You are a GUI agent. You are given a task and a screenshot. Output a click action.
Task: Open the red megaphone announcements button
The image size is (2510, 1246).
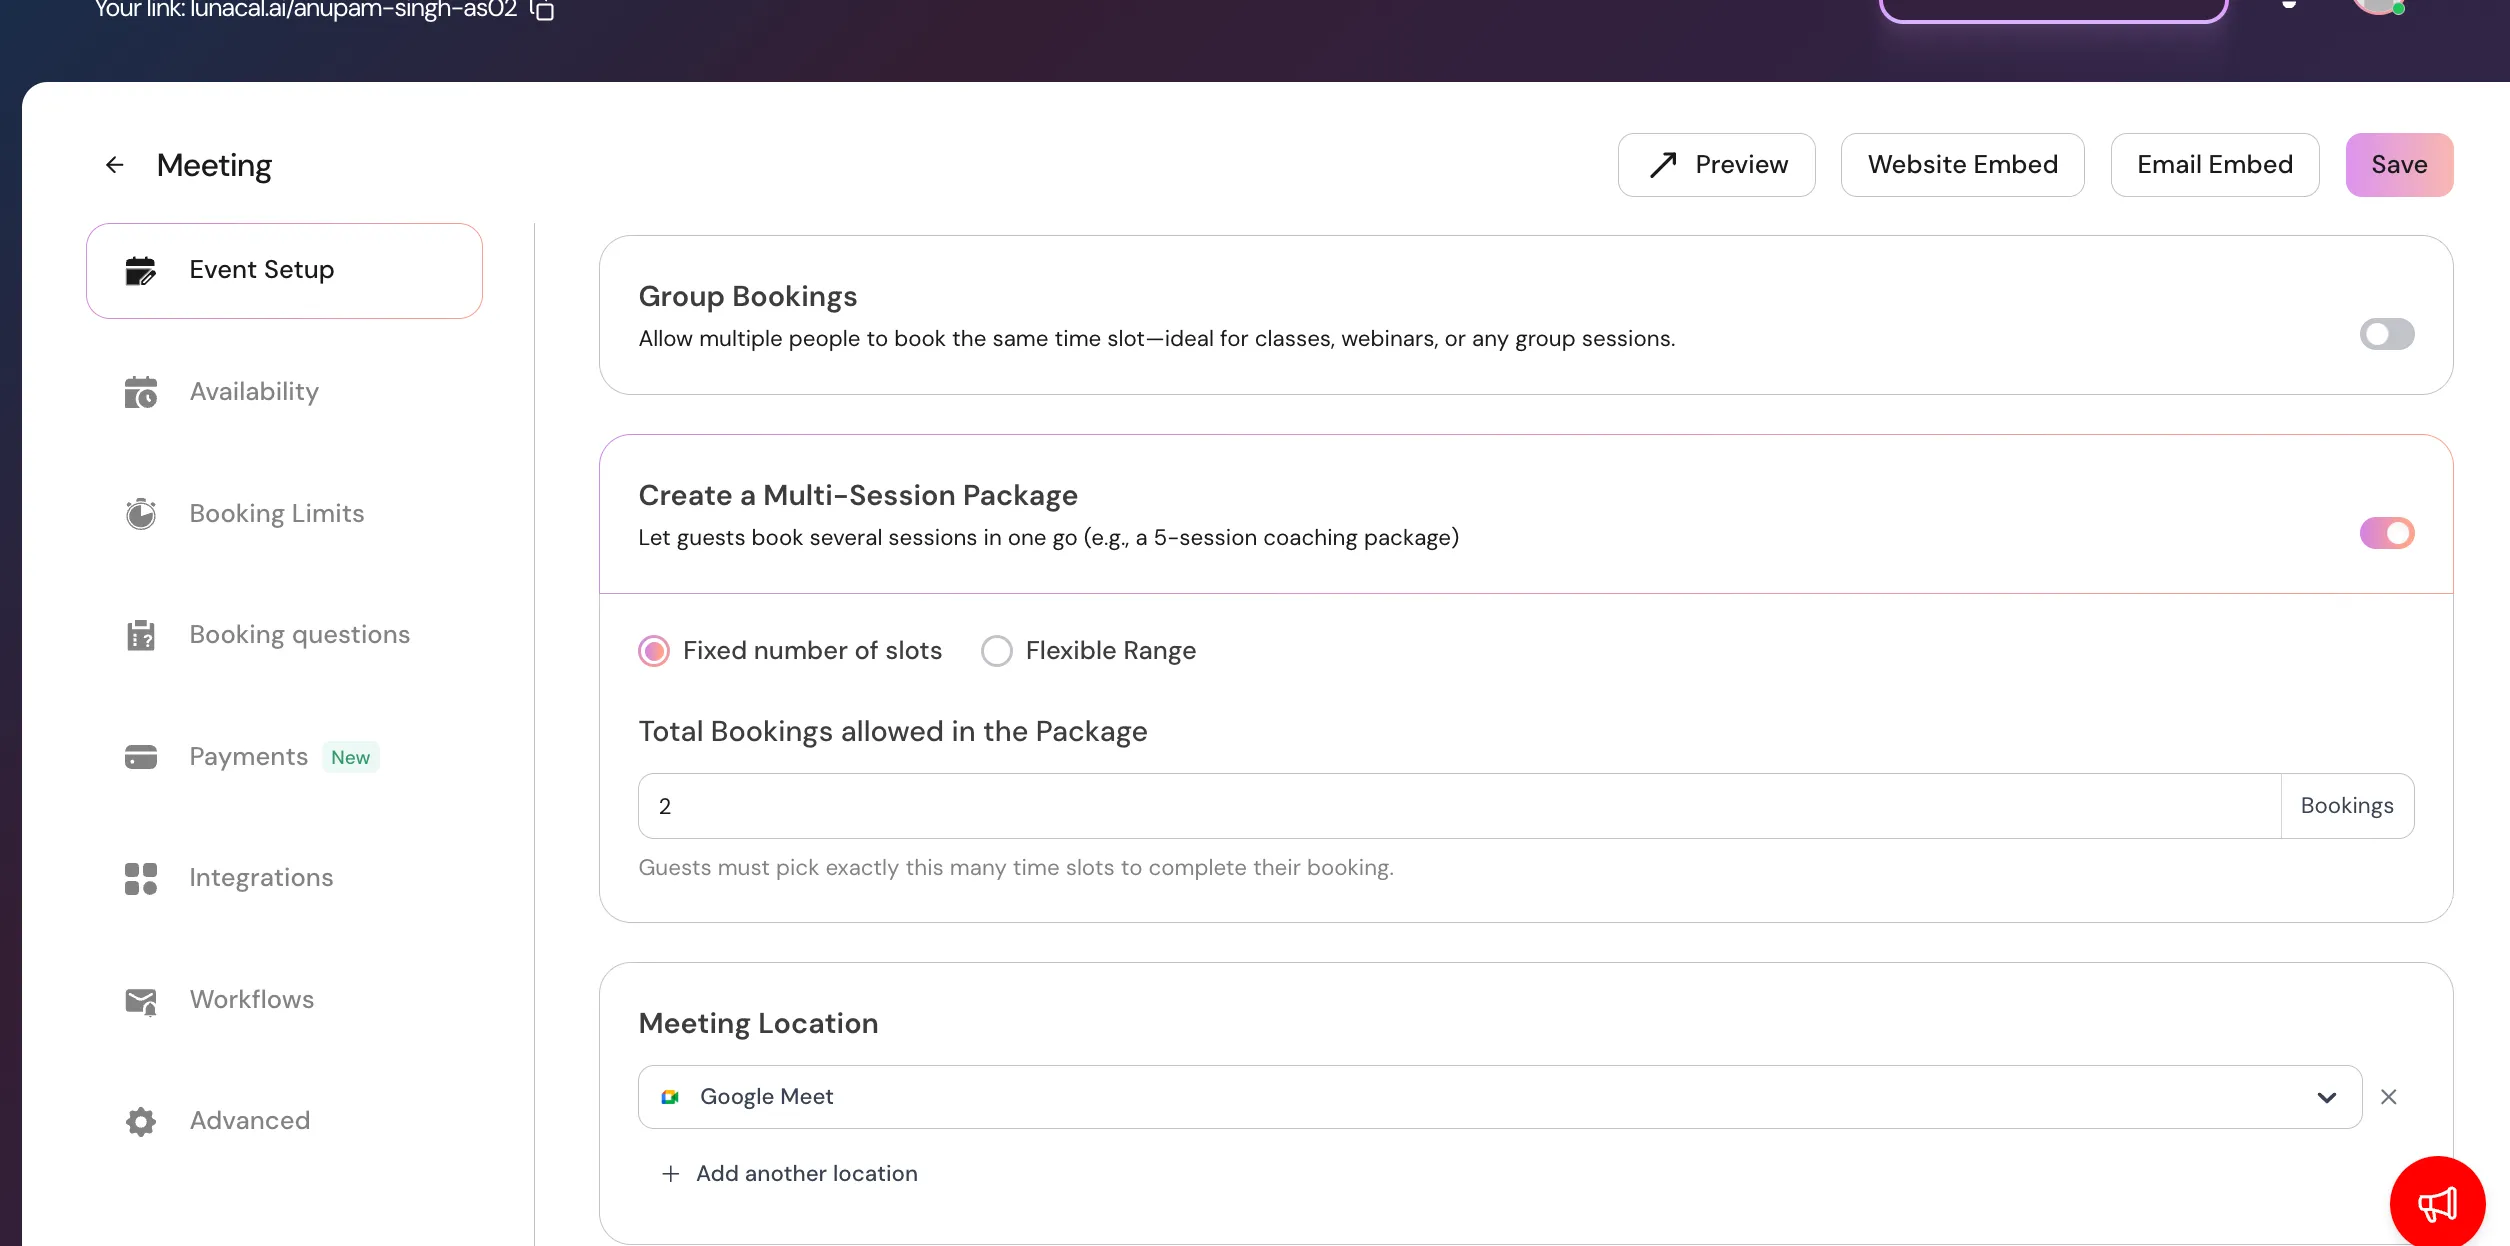[x=2436, y=1202]
